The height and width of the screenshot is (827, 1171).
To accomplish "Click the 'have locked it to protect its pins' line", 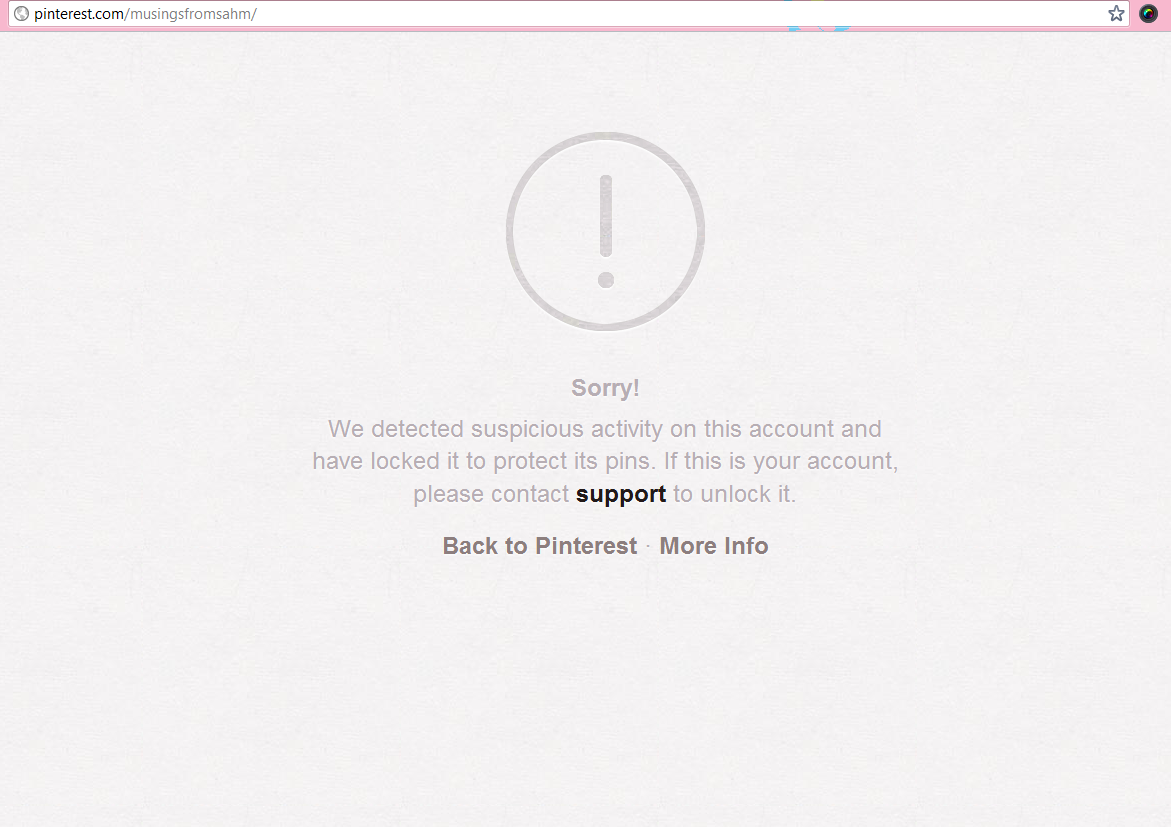I will coord(605,461).
